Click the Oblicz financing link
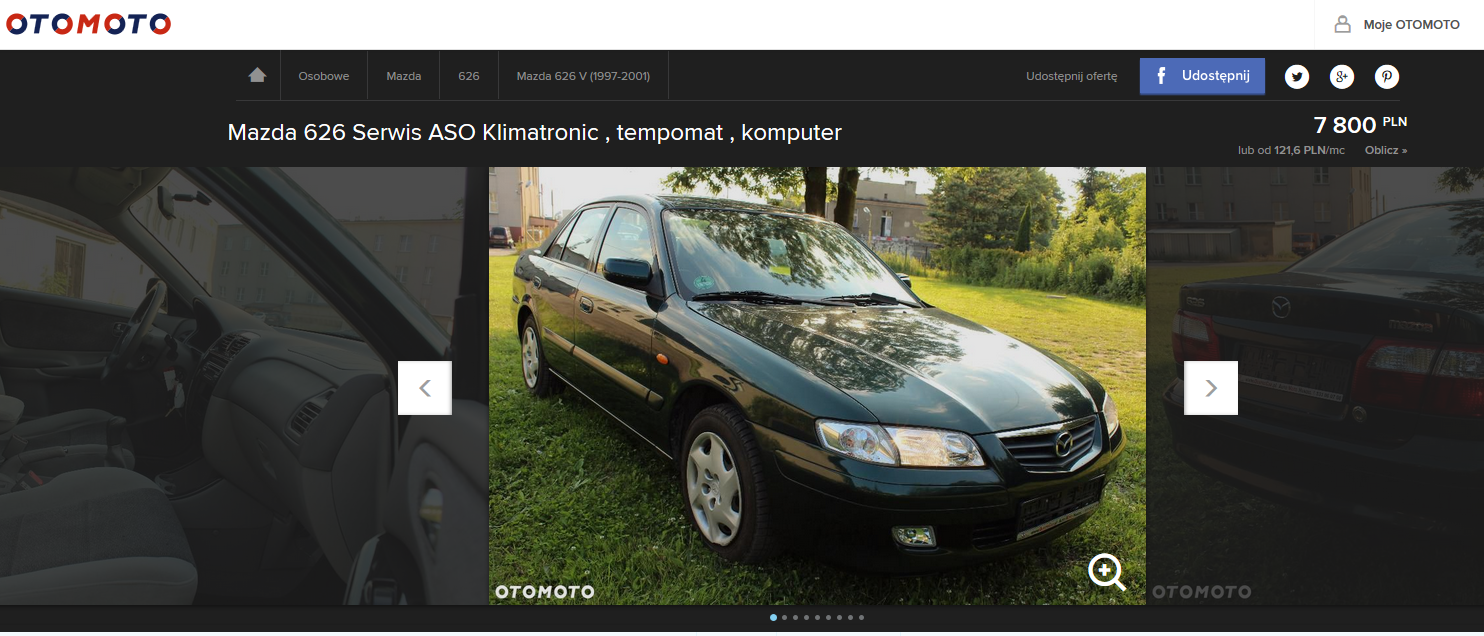Viewport: 1484px width, 636px height. click(1385, 151)
